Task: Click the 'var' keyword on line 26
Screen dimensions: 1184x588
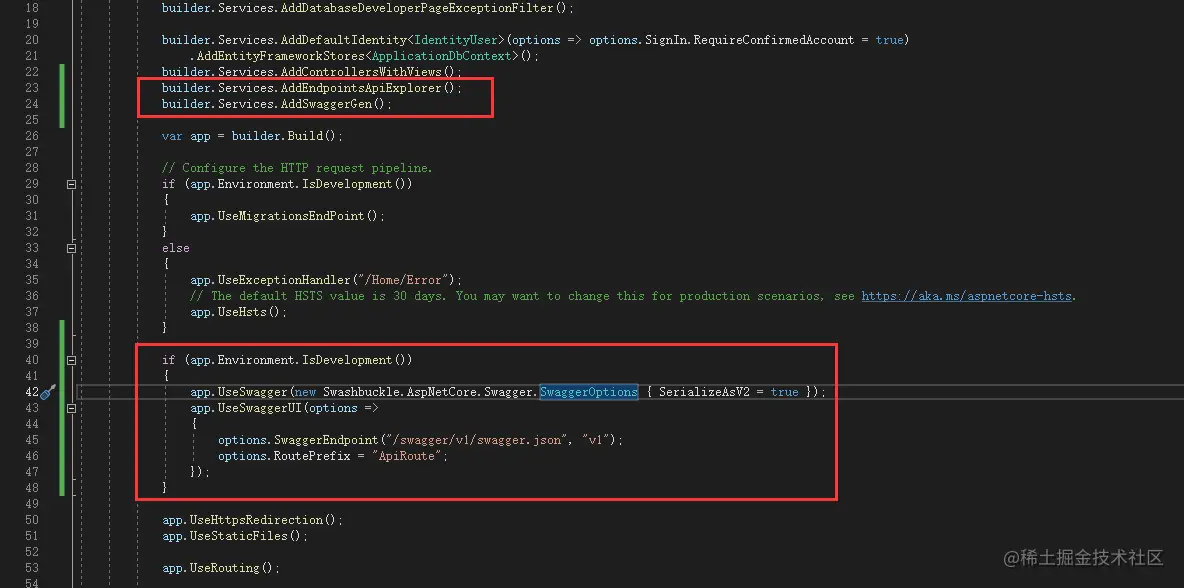Action: pyautogui.click(x=172, y=136)
